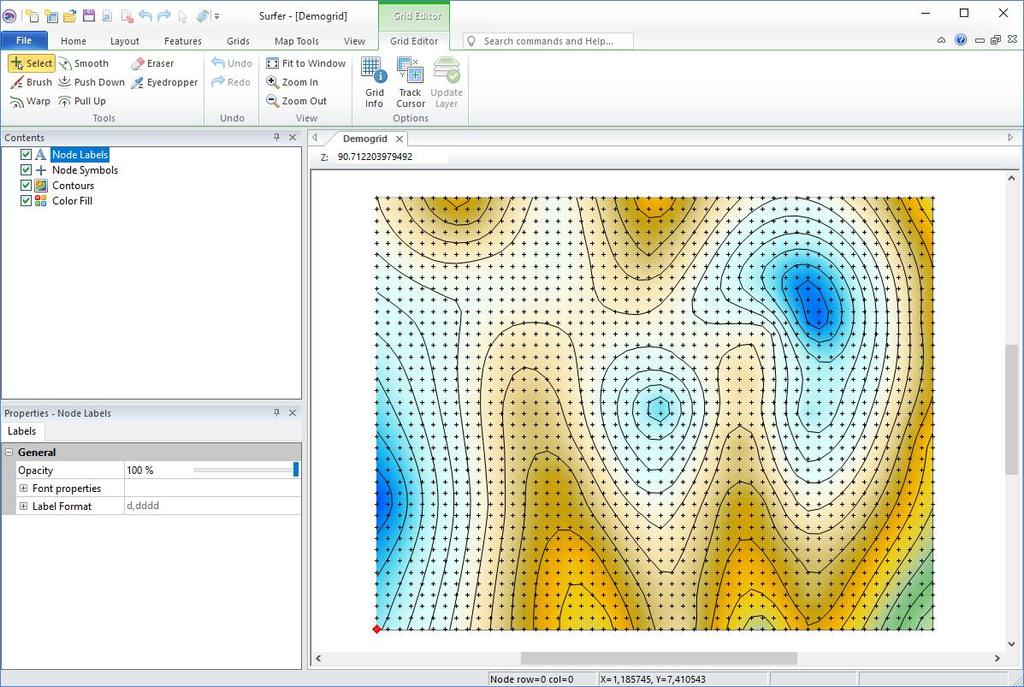
Task: Uncheck the Node Labels layer checkbox
Action: pyautogui.click(x=26, y=154)
